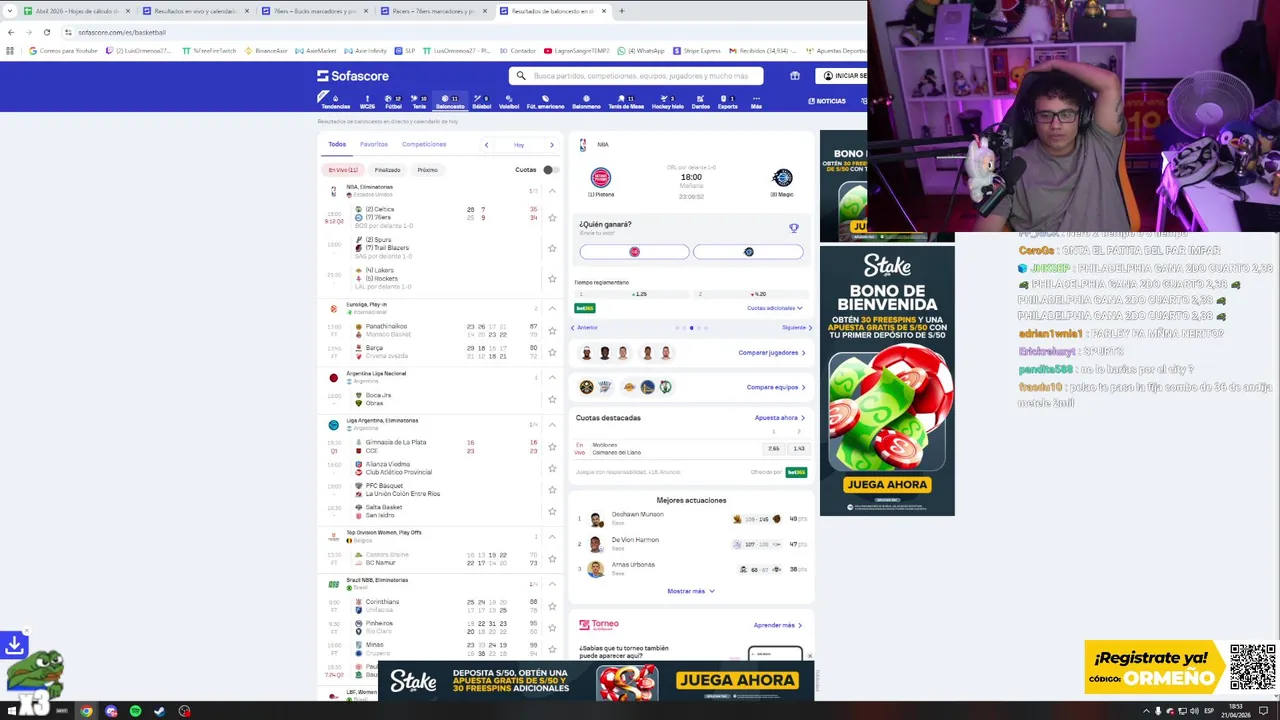Viewport: 1280px width, 720px height.
Task: Vote for Pistons logo button
Action: point(634,252)
